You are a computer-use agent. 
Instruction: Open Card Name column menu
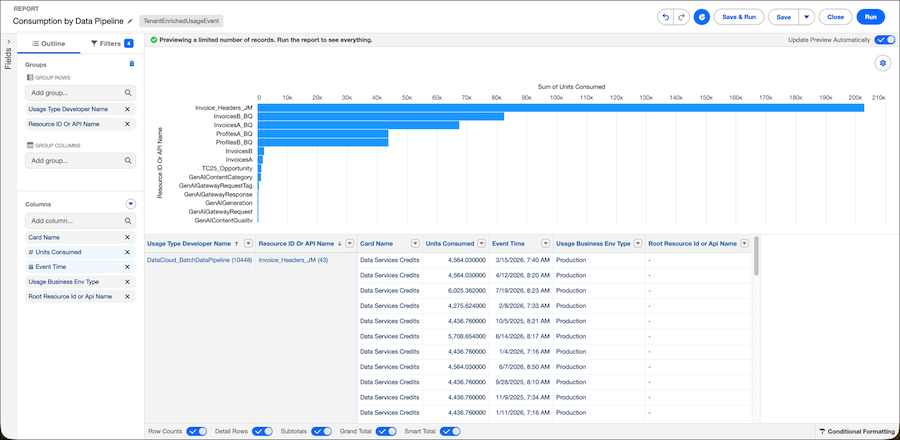[x=415, y=244]
